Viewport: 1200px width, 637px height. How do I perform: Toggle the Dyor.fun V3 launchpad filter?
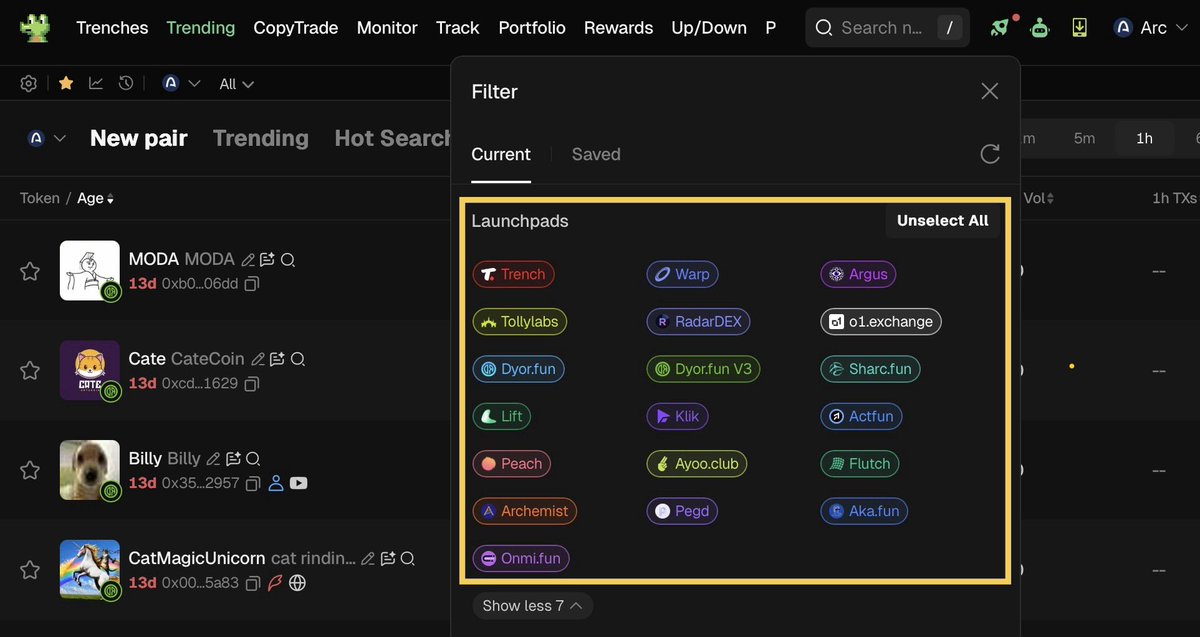pos(704,369)
